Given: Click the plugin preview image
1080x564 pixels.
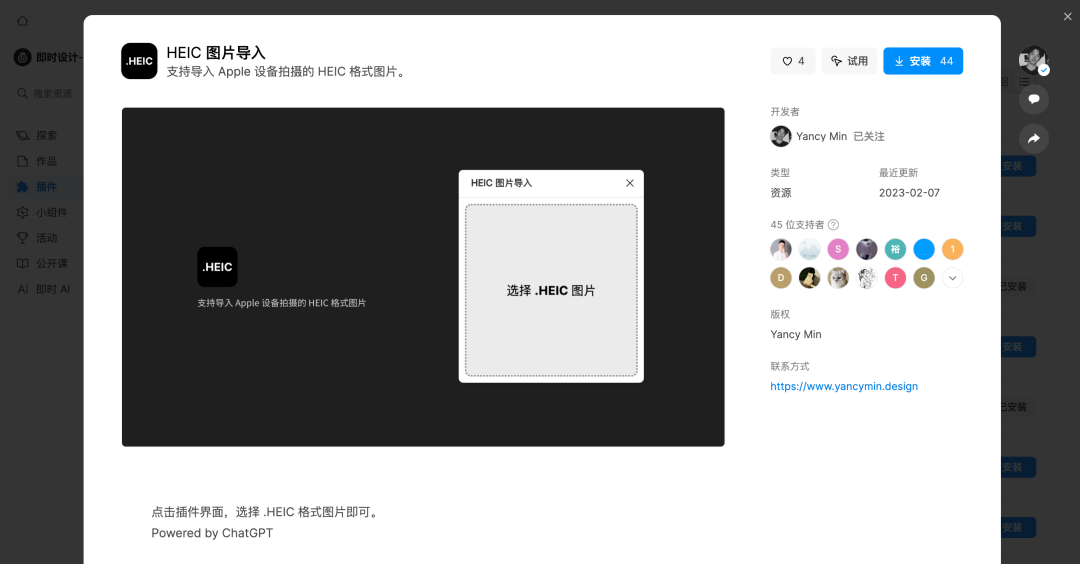Looking at the screenshot, I should [x=423, y=277].
